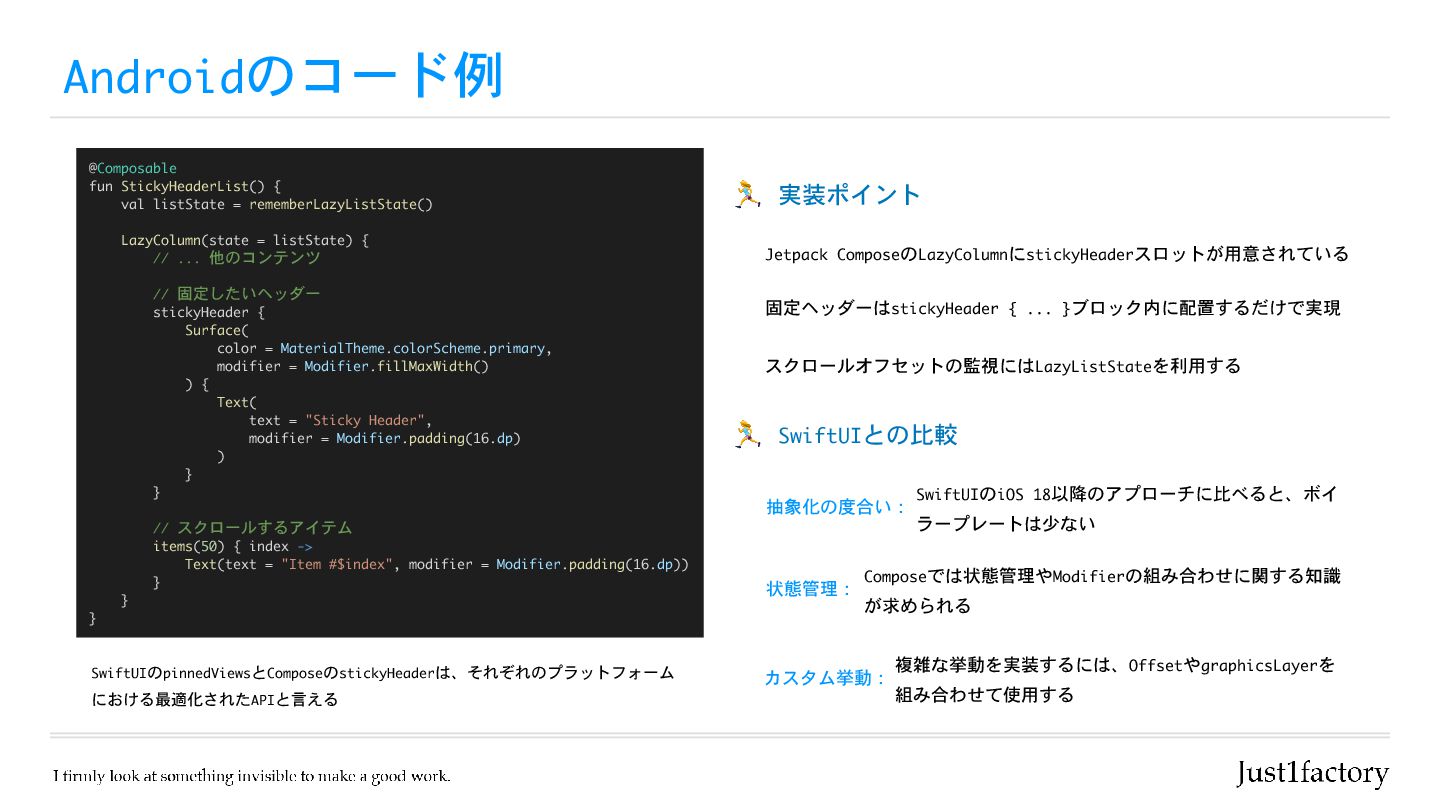Click the text SwiftUIのiOS 18以降のアプローチ
The height and width of the screenshot is (810, 1440).
[x=1127, y=509]
